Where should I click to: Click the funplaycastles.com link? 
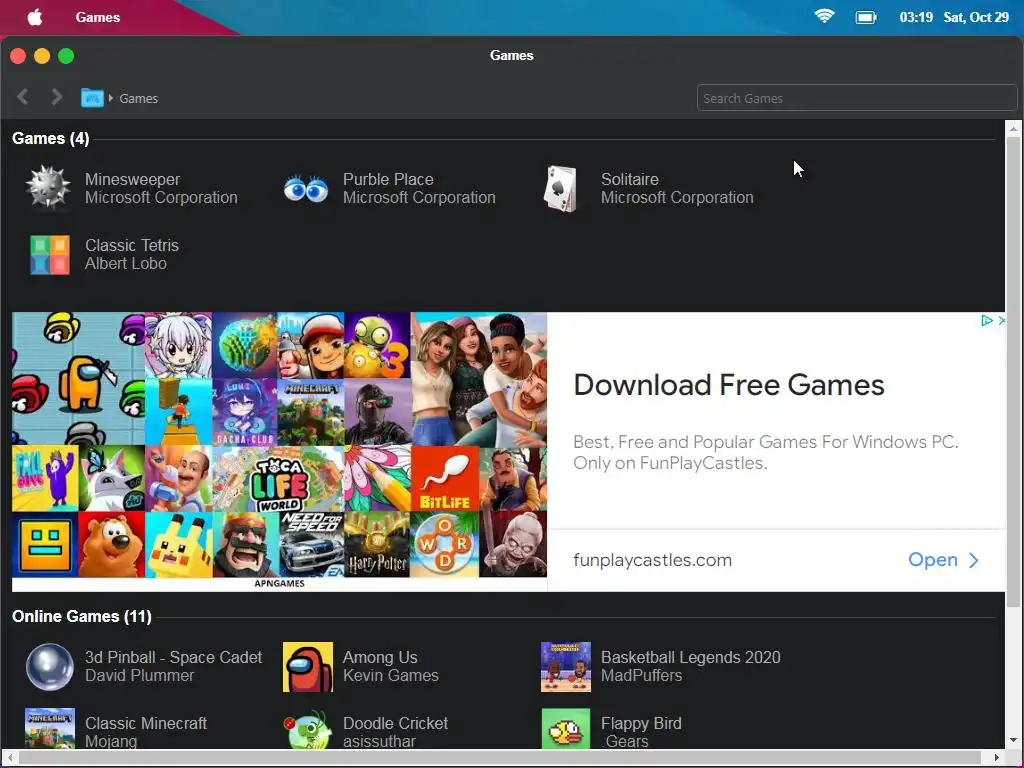[652, 560]
